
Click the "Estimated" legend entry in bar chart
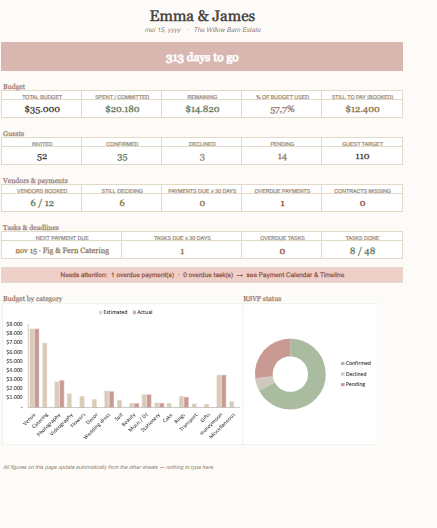pos(113,312)
